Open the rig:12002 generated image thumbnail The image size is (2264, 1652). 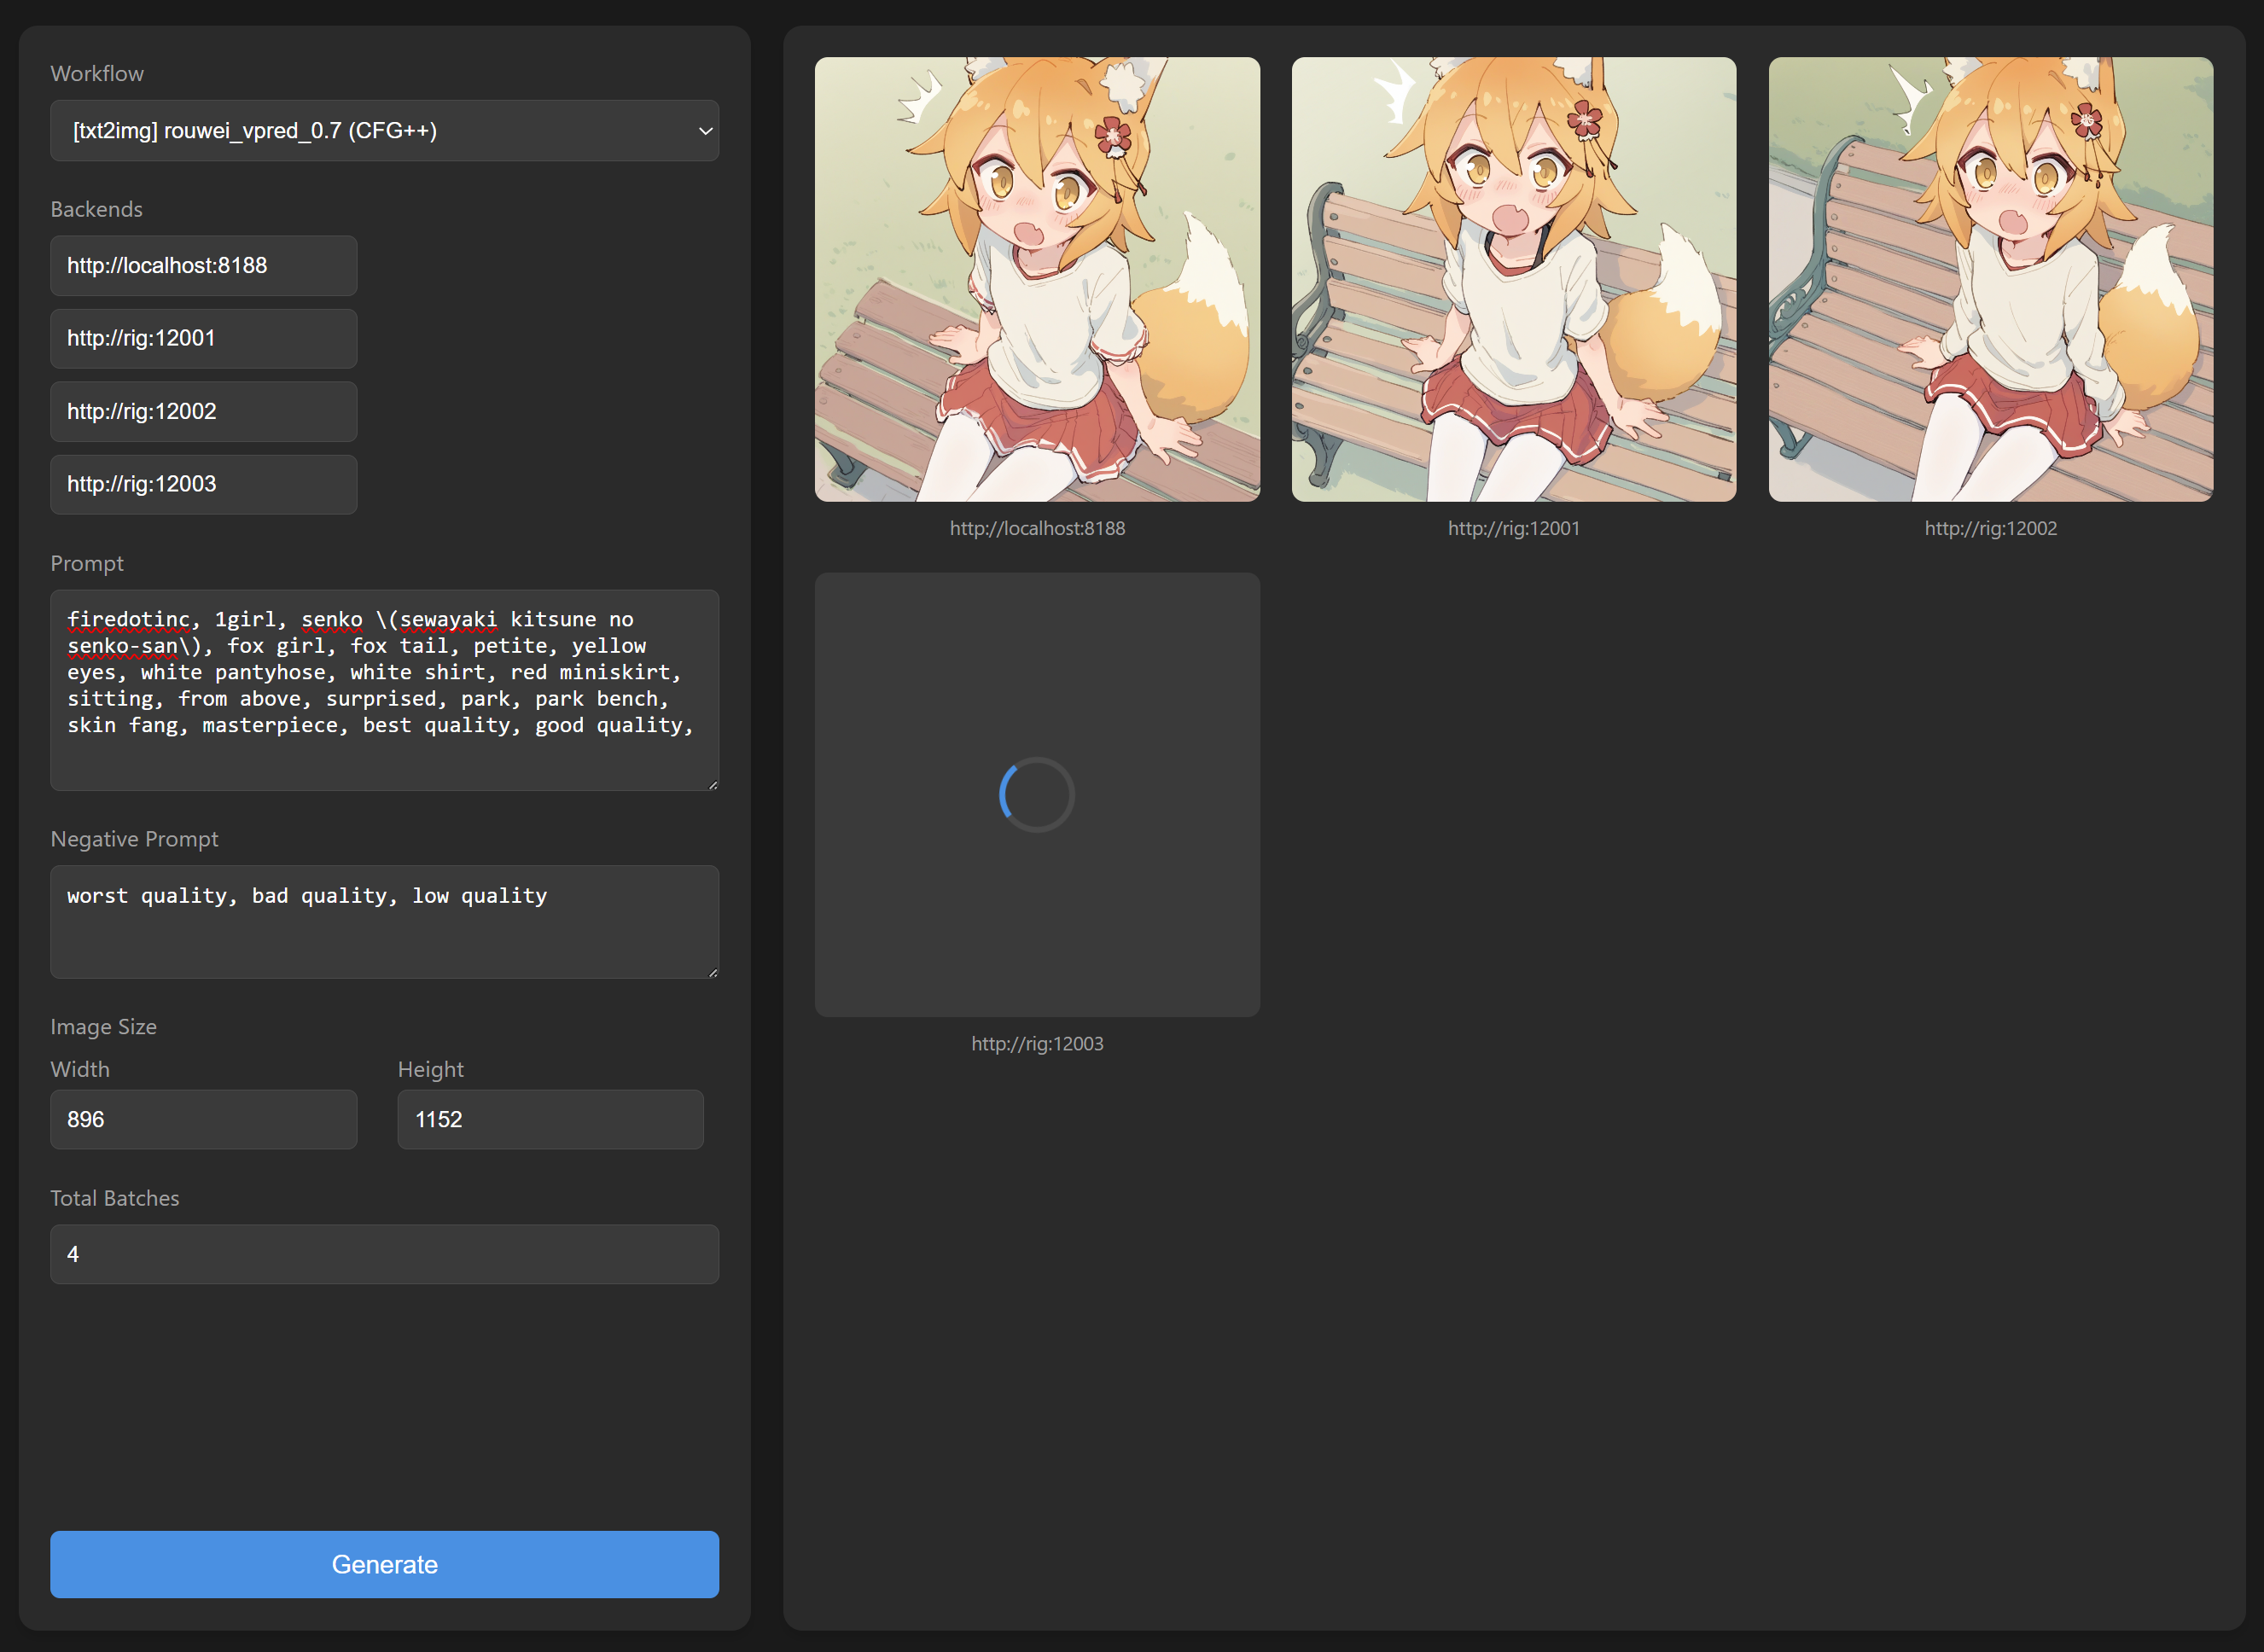(1990, 279)
